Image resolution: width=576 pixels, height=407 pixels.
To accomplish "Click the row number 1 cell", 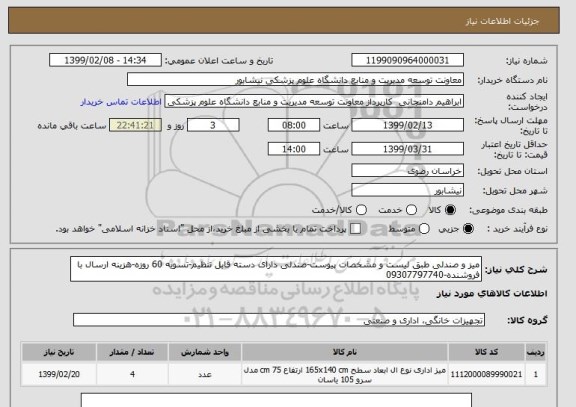I will [x=536, y=374].
